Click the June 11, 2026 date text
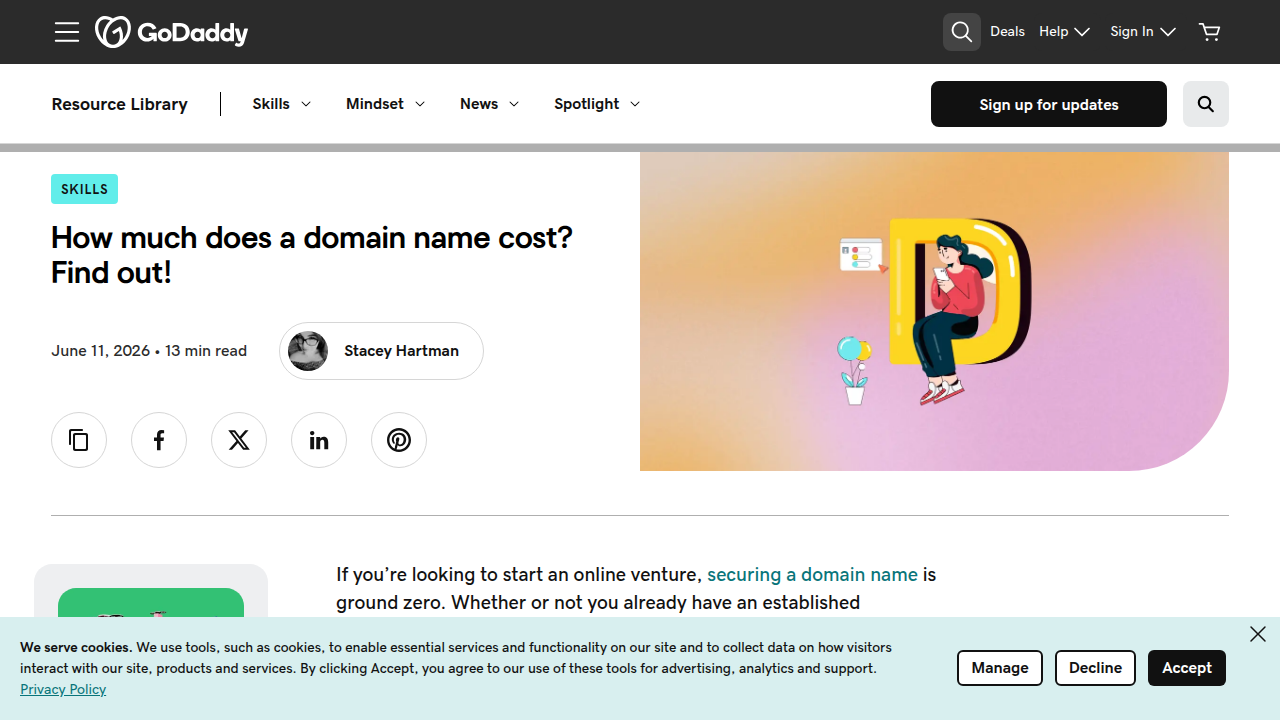Image resolution: width=1280 pixels, height=720 pixels. coord(101,351)
